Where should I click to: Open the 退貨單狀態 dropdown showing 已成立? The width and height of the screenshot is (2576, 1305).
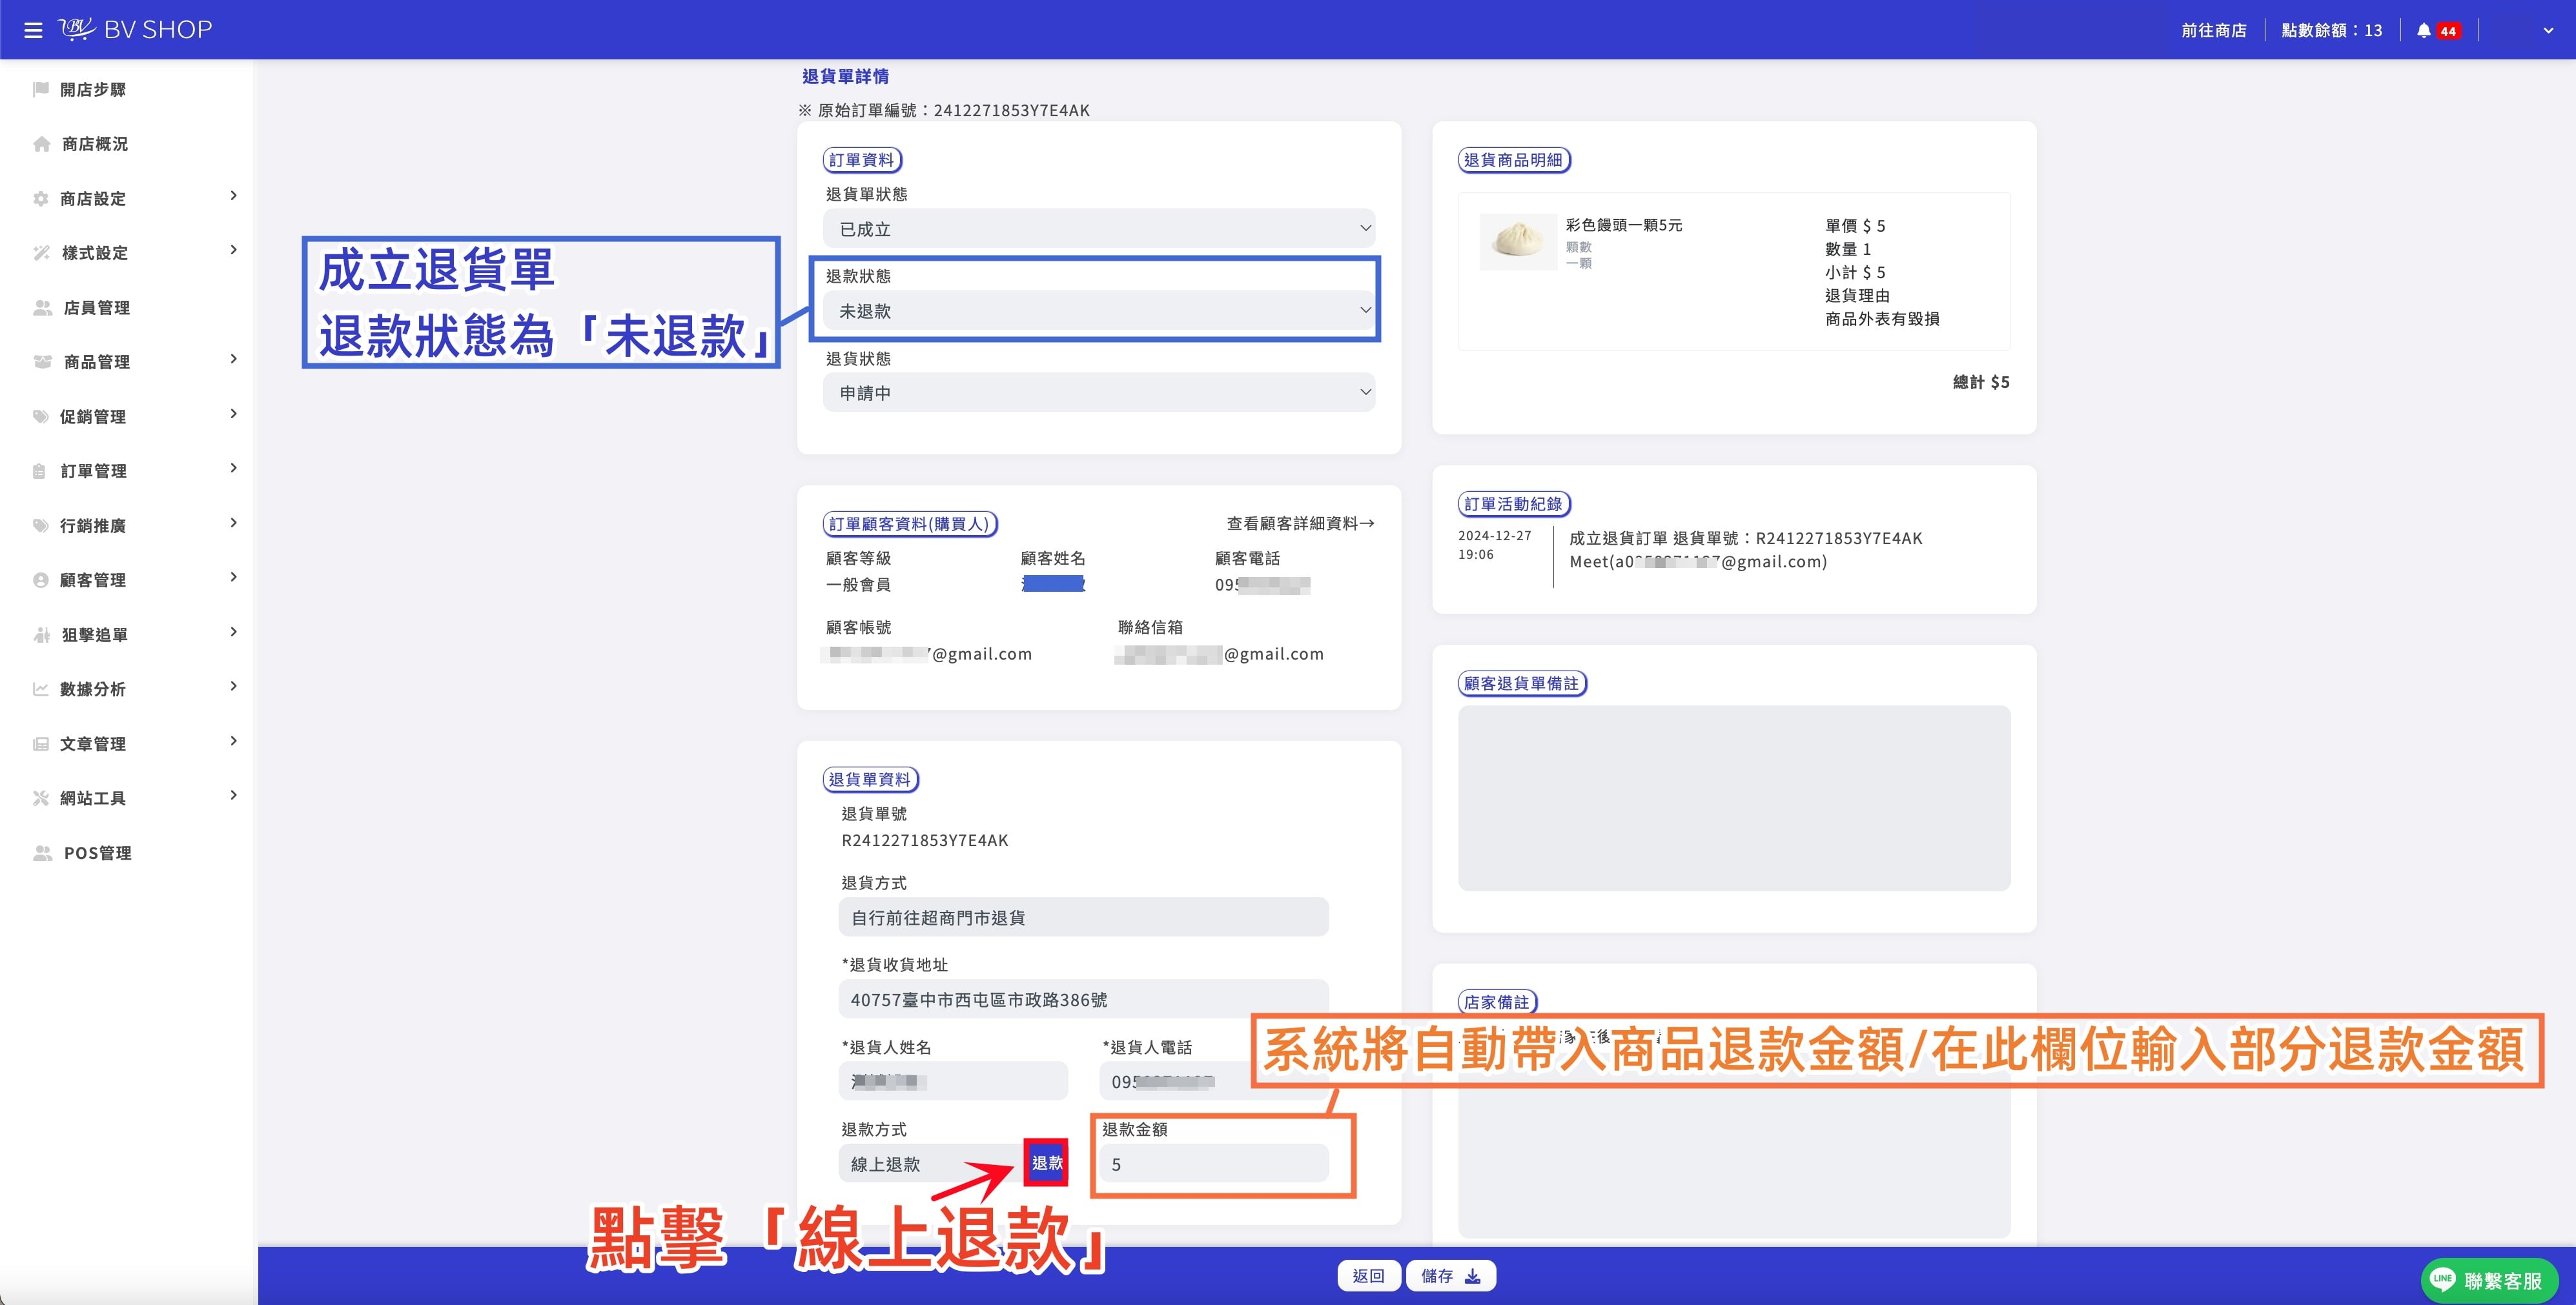[x=1099, y=229]
